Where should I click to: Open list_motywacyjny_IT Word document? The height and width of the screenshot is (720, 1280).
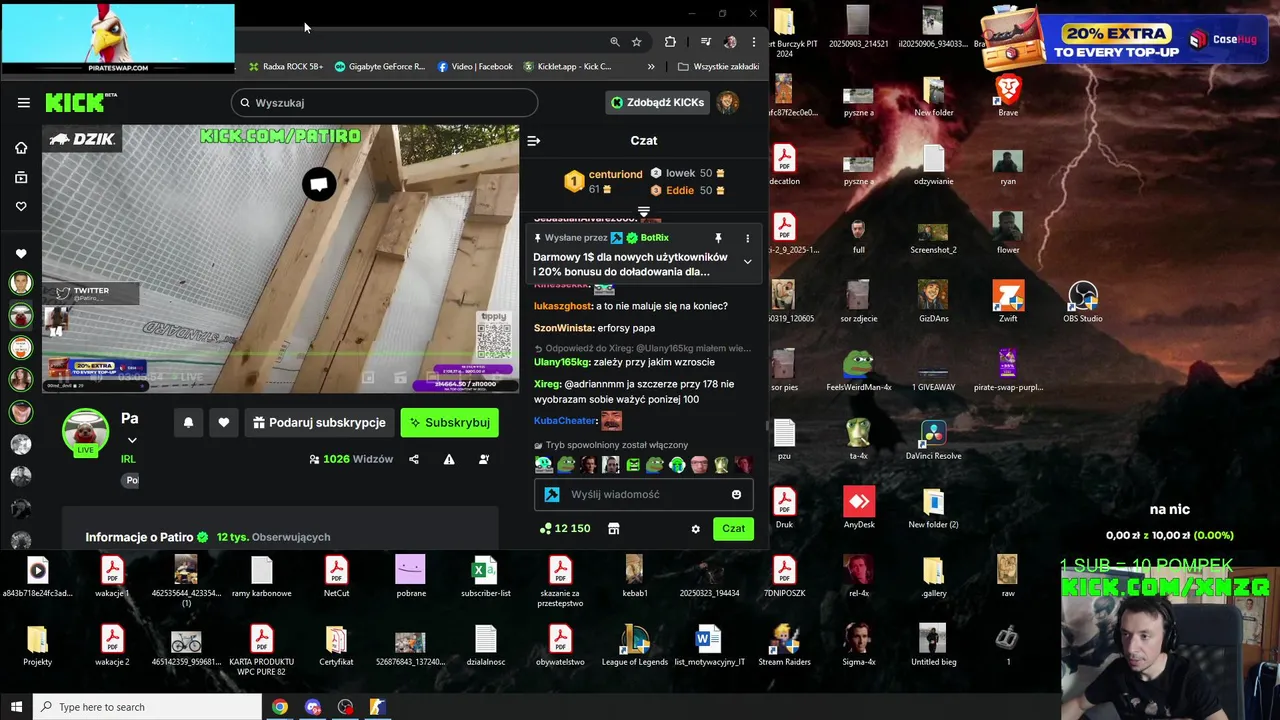pyautogui.click(x=709, y=644)
